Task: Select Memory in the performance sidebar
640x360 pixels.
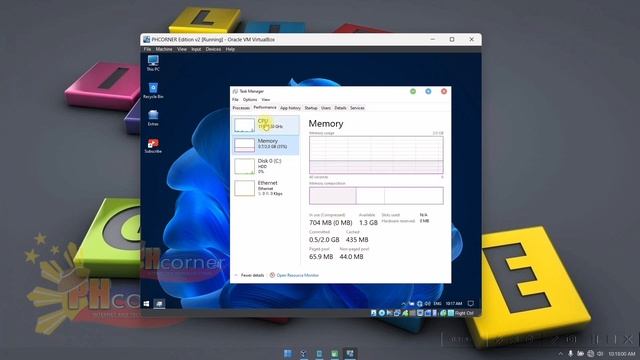Action: 266,145
